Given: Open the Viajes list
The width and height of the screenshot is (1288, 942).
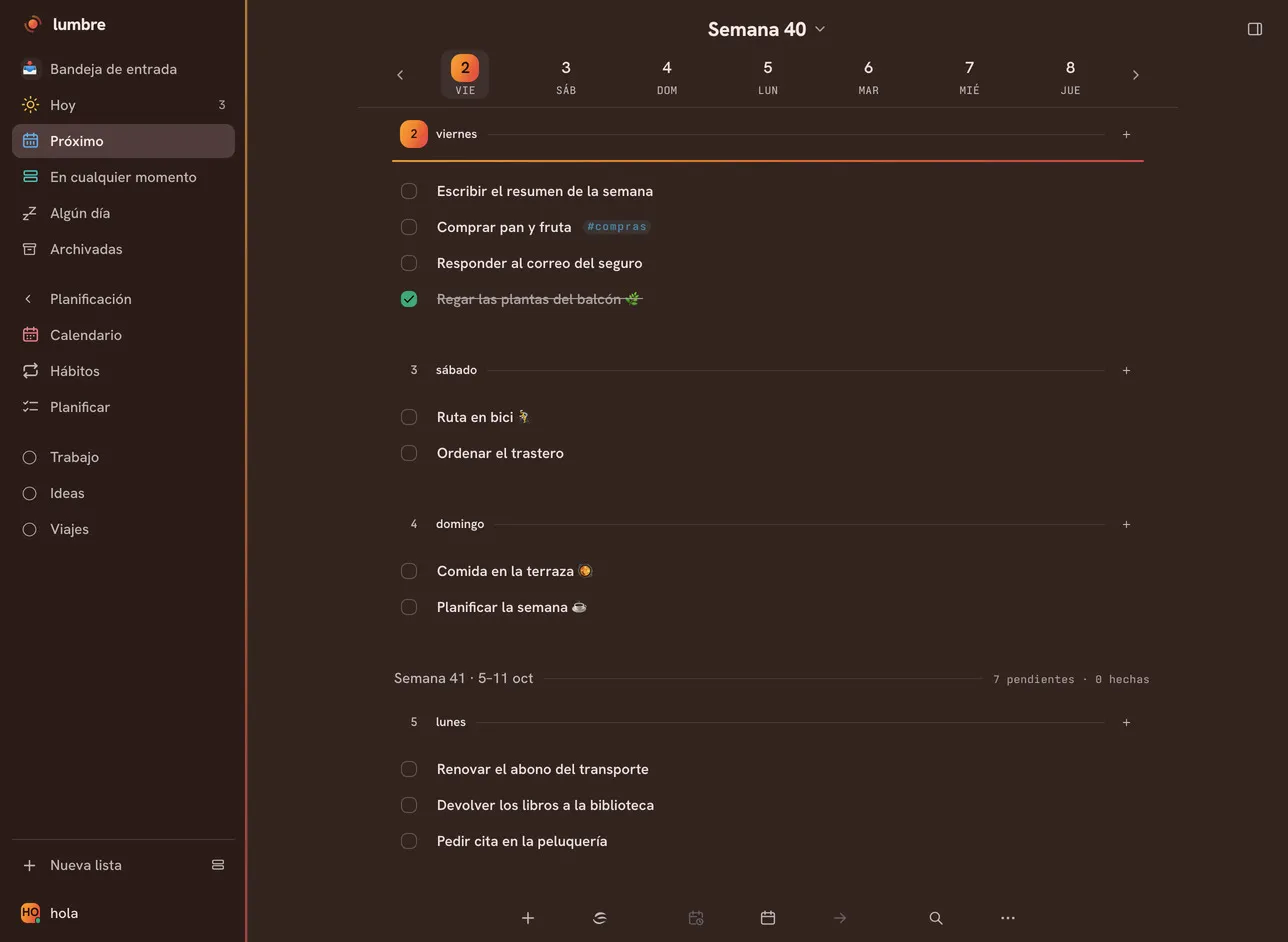Looking at the screenshot, I should (123, 529).
